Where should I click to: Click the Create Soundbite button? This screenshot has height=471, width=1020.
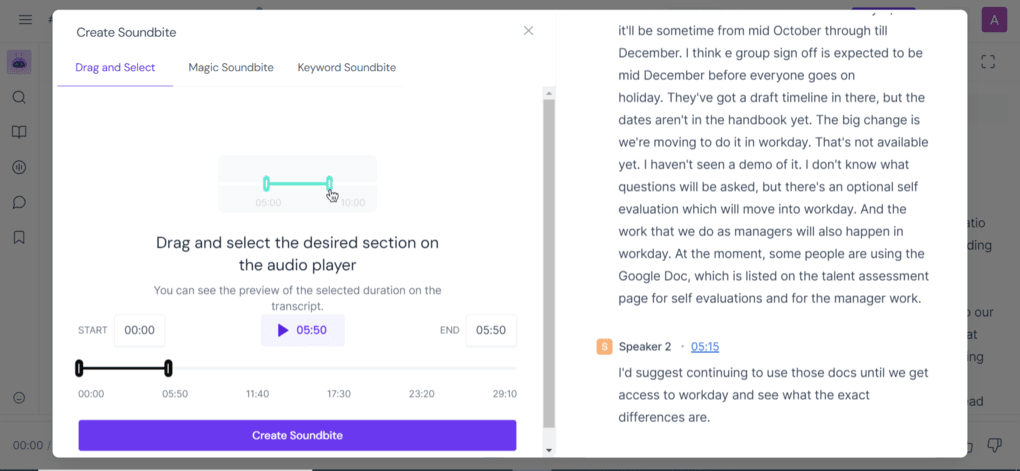[297, 435]
